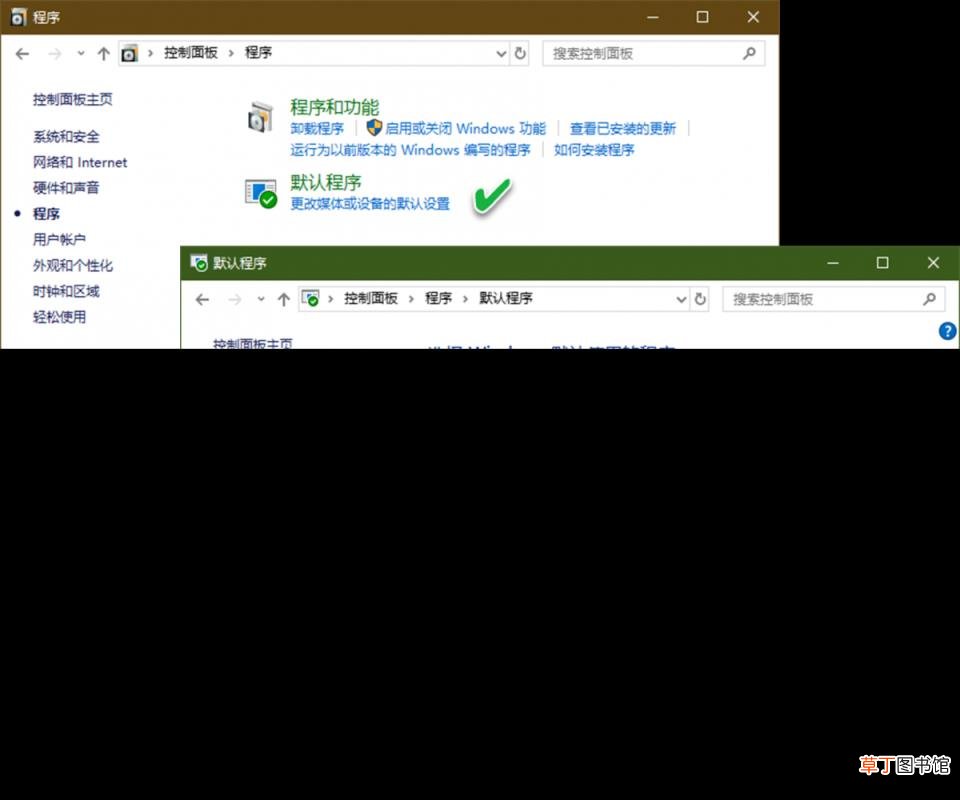Screen dimensions: 960x800
Task: Minimize the 默认程序 window
Action: click(x=833, y=263)
